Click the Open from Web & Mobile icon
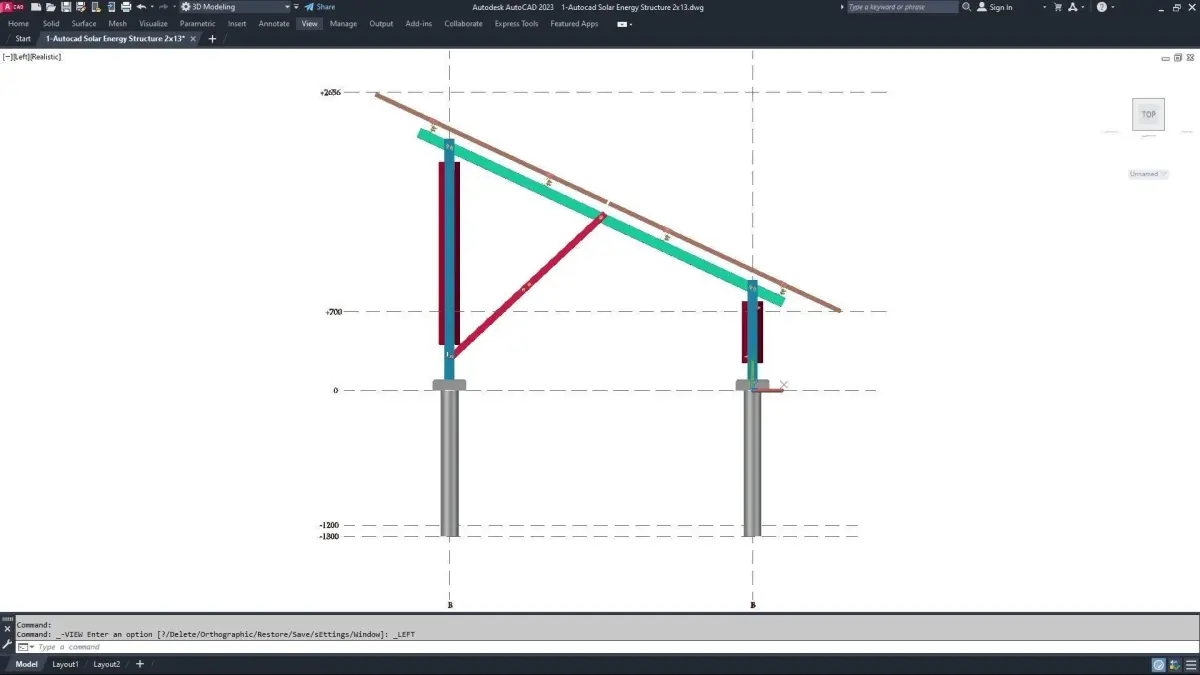 [x=96, y=7]
